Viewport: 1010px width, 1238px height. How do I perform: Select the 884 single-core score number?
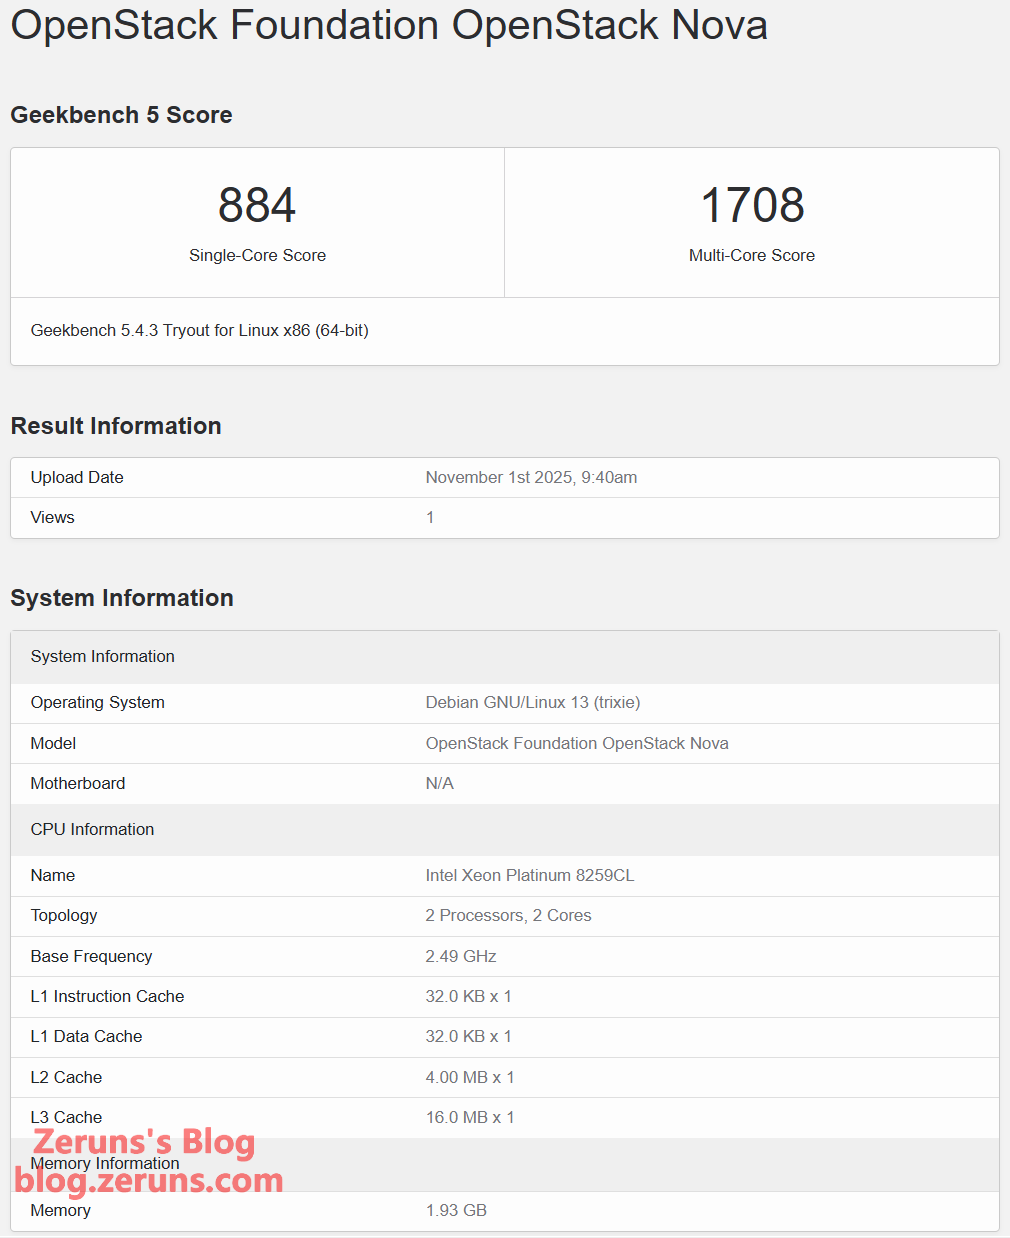[x=257, y=206]
